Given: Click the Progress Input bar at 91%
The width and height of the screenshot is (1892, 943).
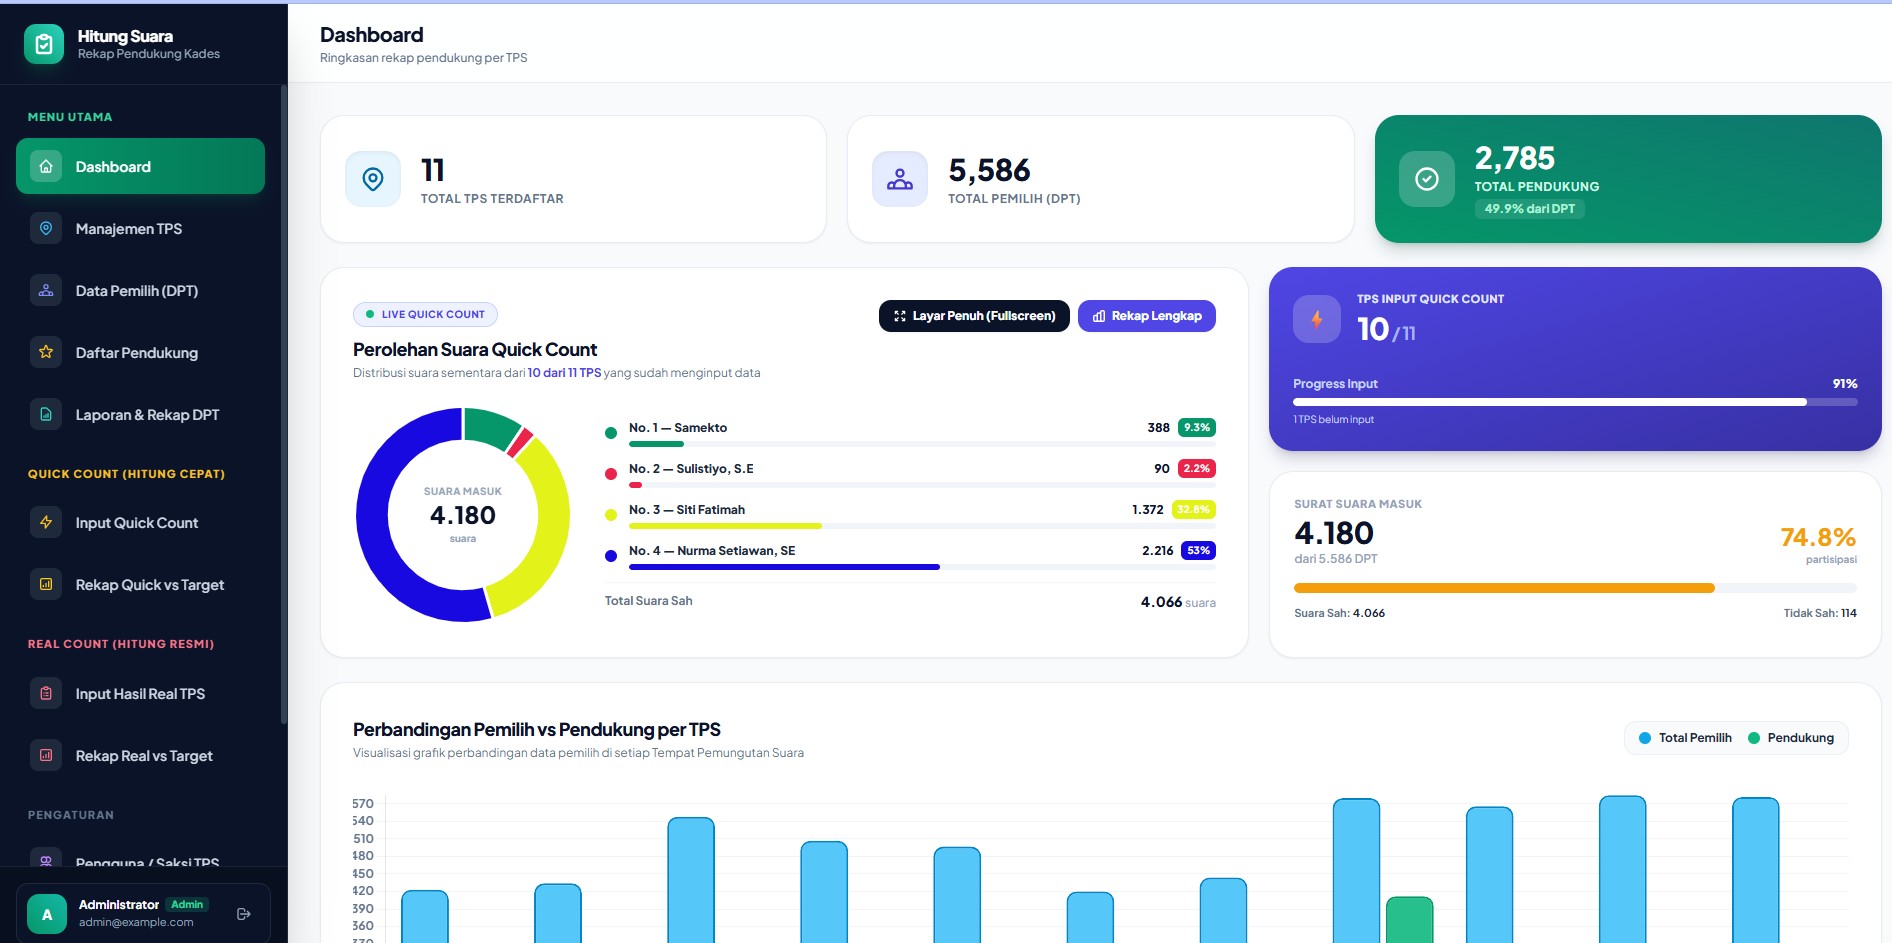Looking at the screenshot, I should click(x=1575, y=402).
